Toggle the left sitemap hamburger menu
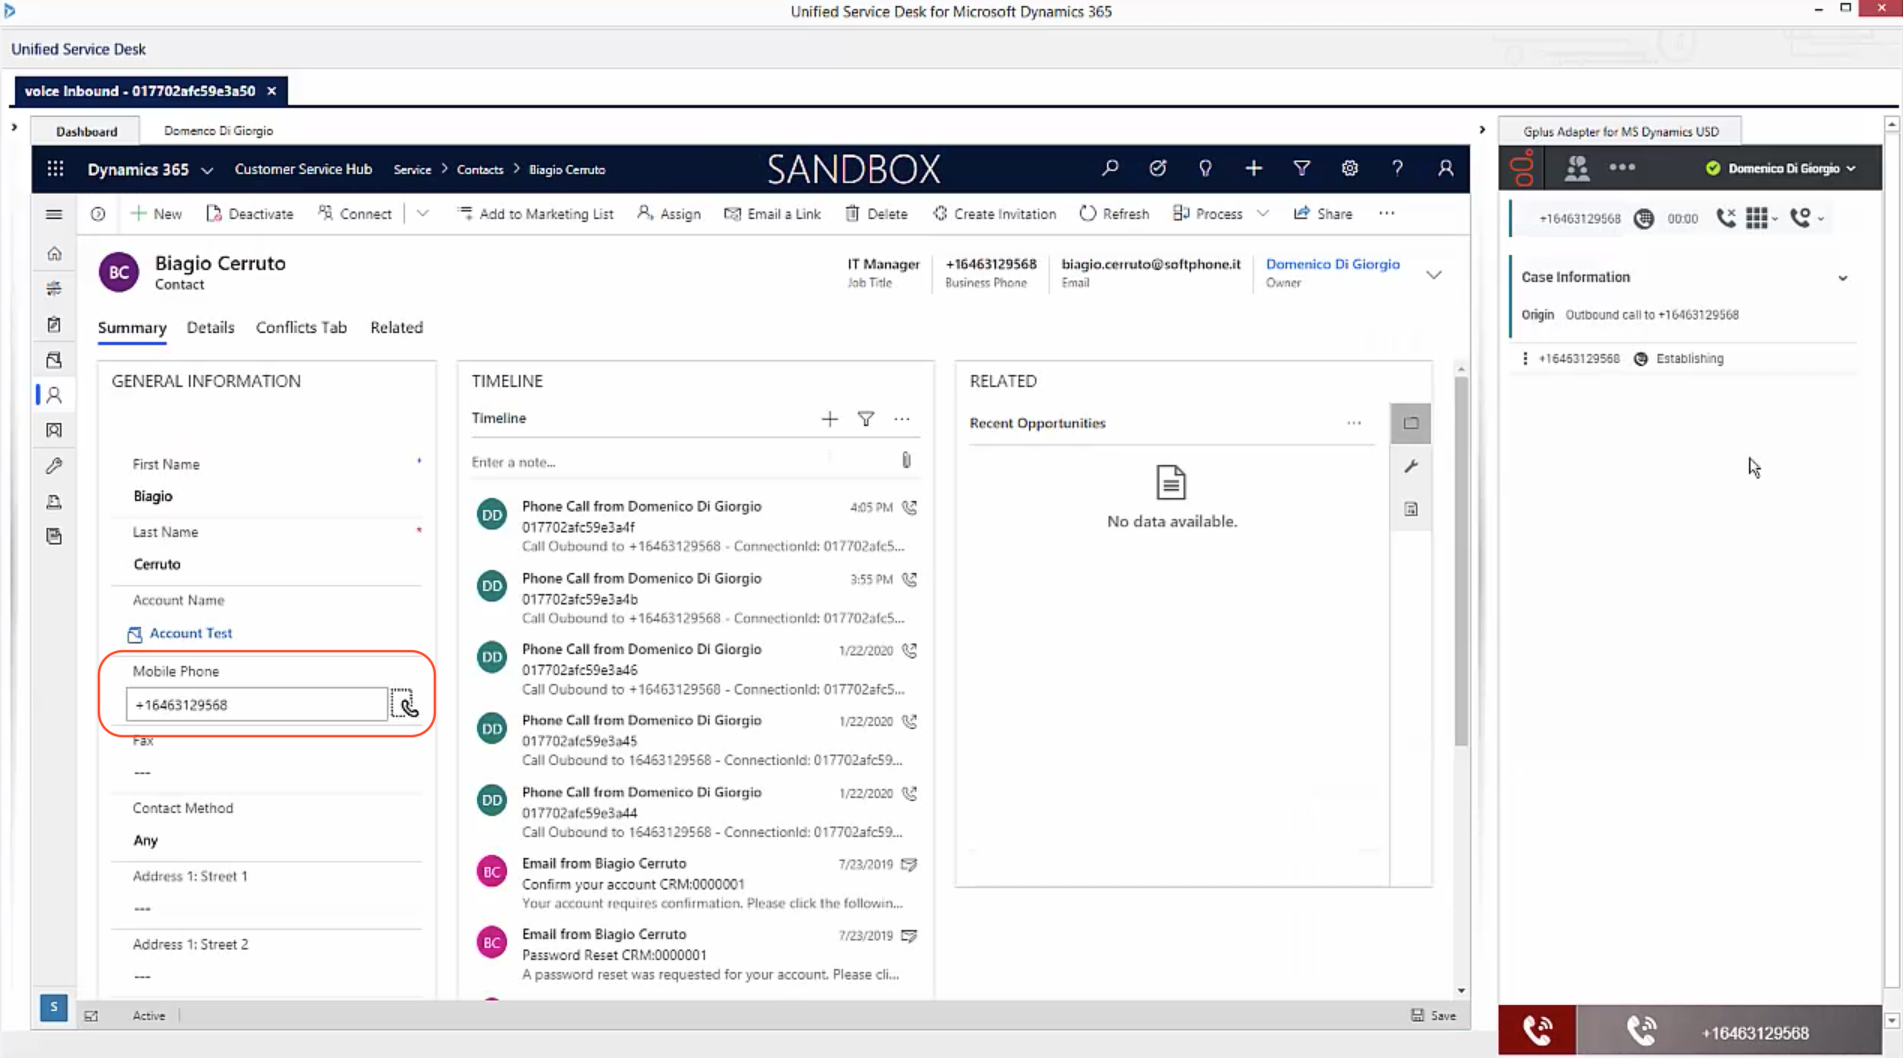Image resolution: width=1903 pixels, height=1058 pixels. 54,214
